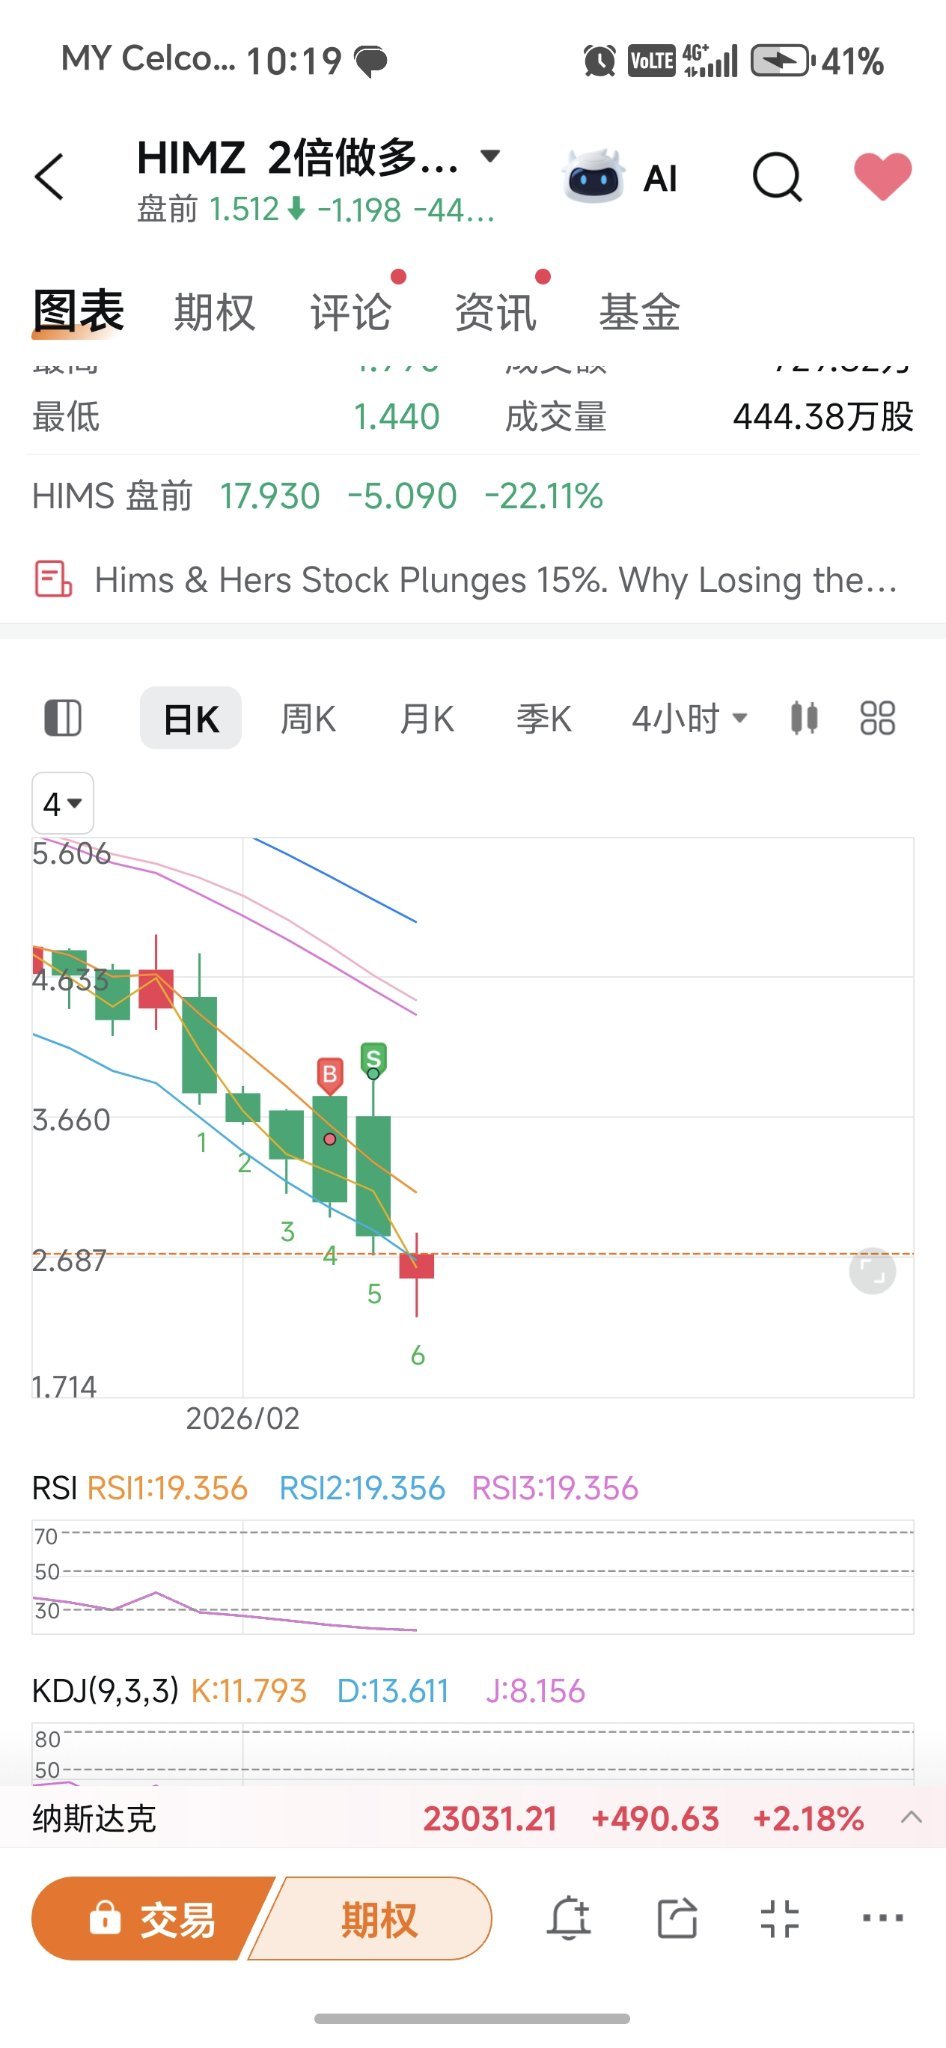Tap the share icon
The height and width of the screenshot is (2048, 946).
[677, 1918]
